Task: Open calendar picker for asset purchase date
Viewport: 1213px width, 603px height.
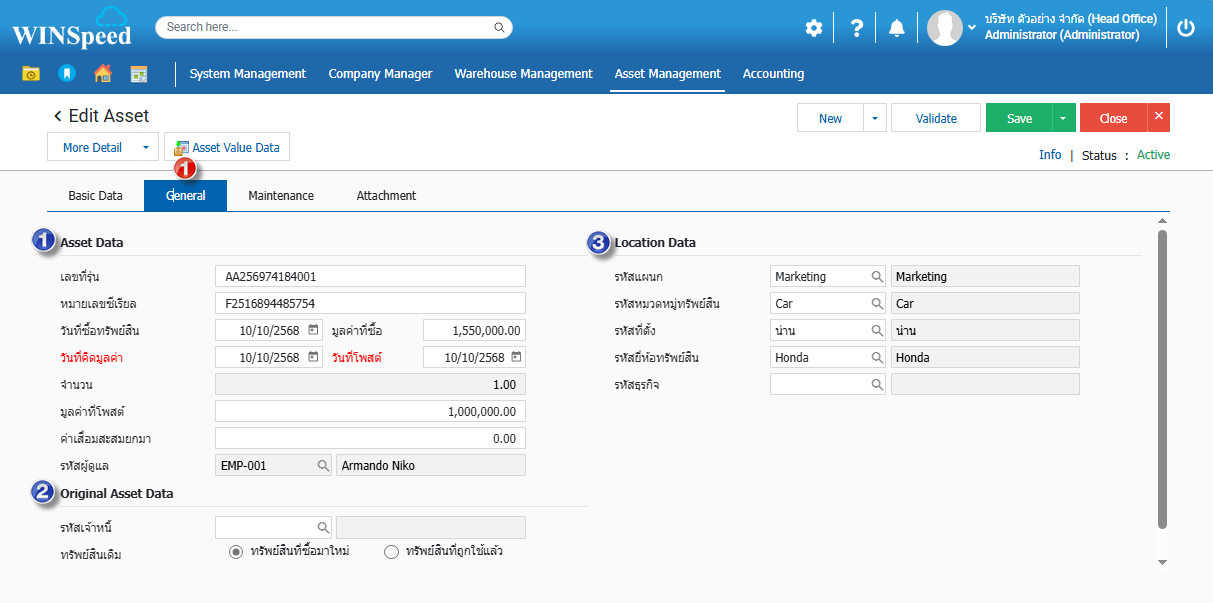Action: coord(313,330)
